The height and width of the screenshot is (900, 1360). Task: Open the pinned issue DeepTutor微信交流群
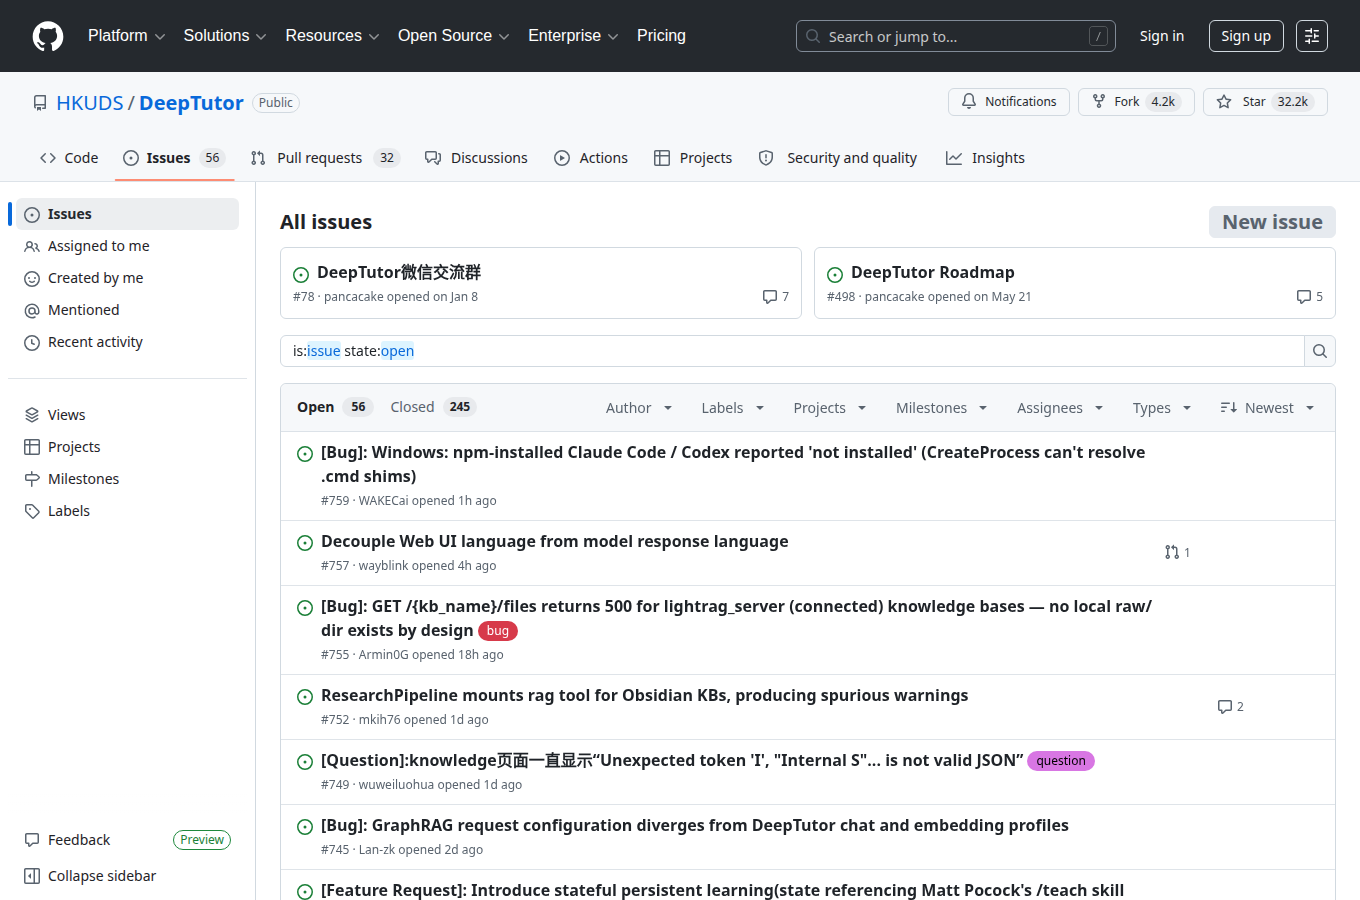(399, 272)
